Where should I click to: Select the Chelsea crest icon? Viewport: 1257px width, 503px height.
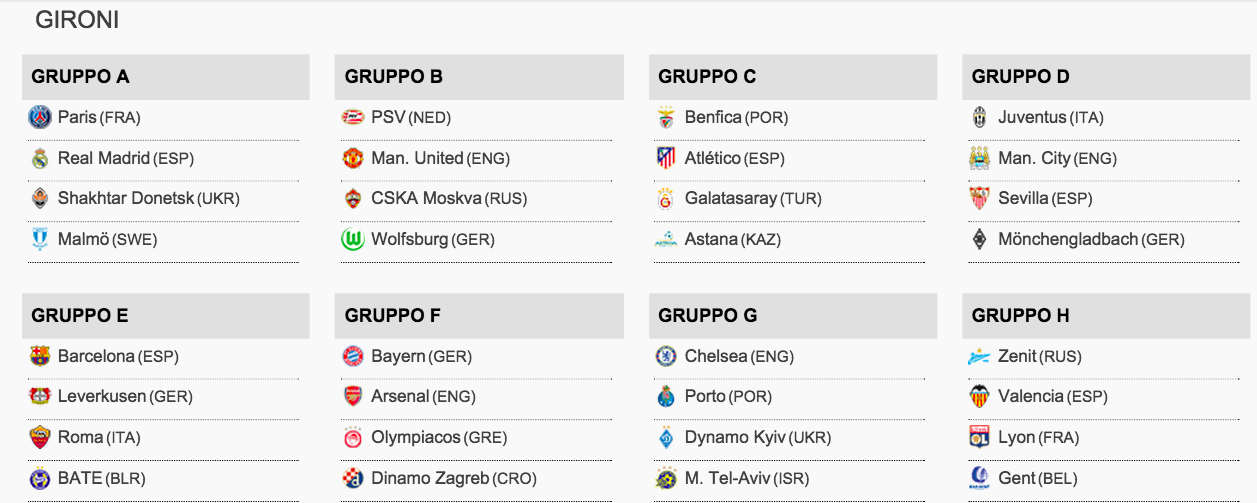click(x=667, y=356)
